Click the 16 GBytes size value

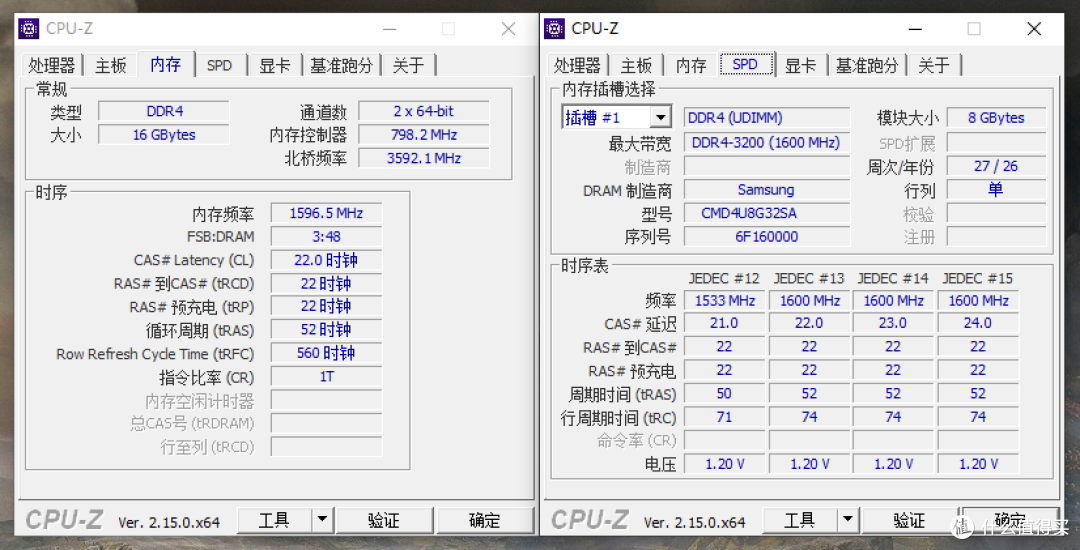164,135
